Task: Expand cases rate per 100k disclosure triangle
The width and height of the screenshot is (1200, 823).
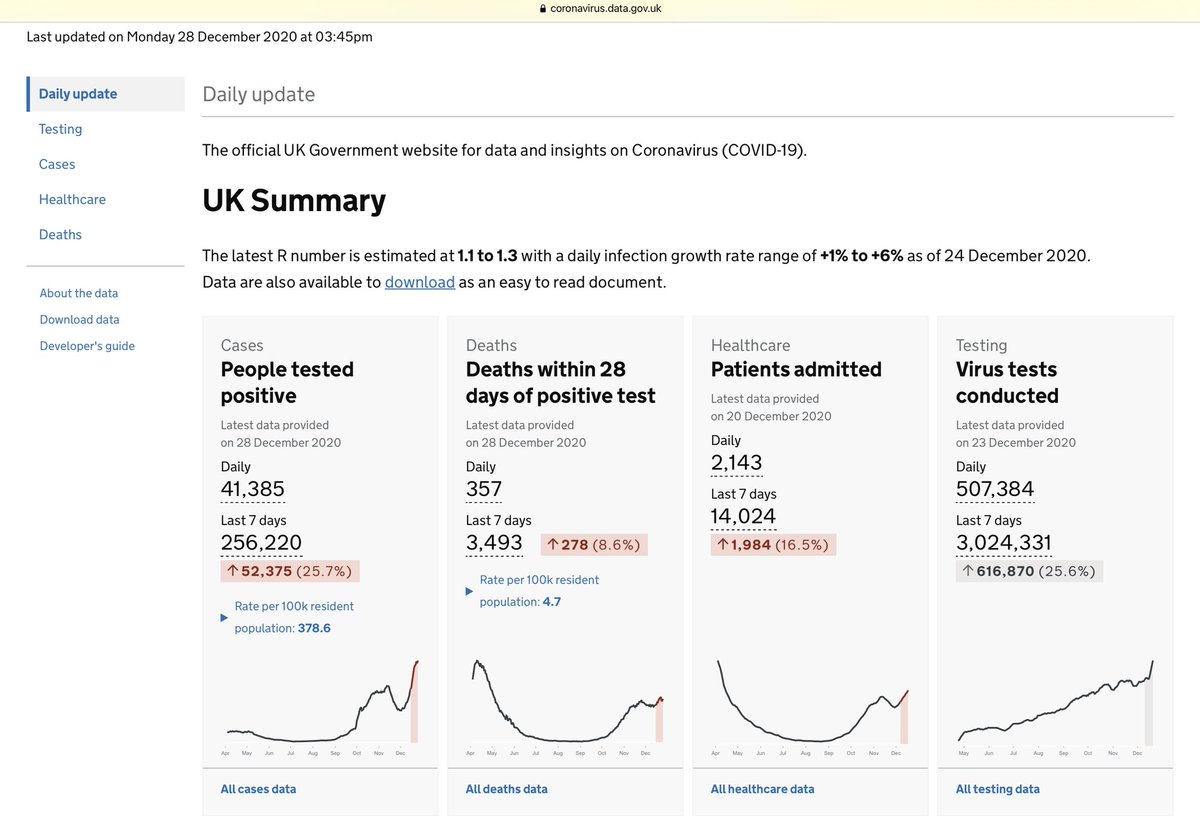Action: pyautogui.click(x=224, y=618)
